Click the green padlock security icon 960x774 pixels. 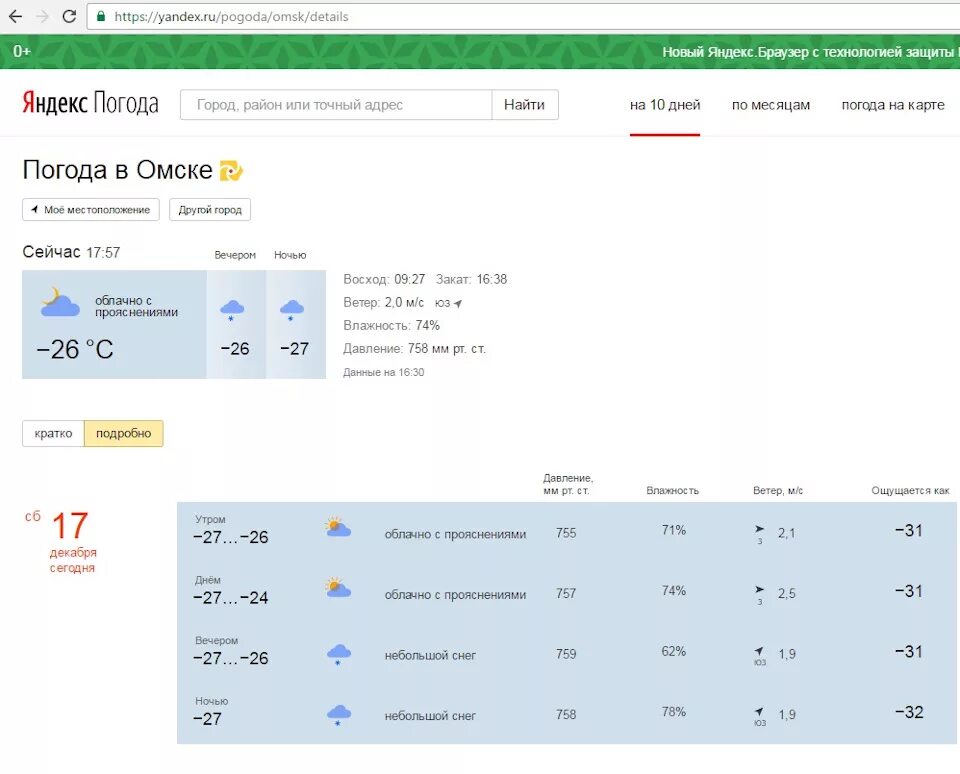101,17
